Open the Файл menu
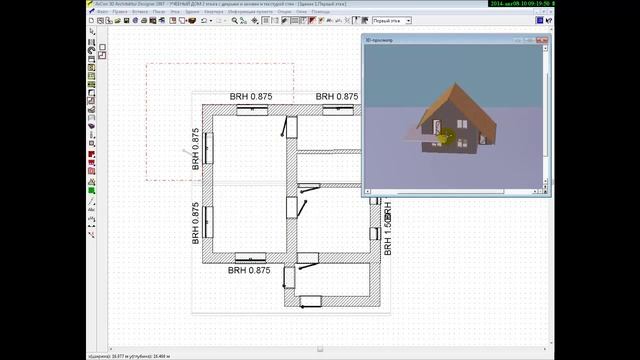 pyautogui.click(x=102, y=12)
